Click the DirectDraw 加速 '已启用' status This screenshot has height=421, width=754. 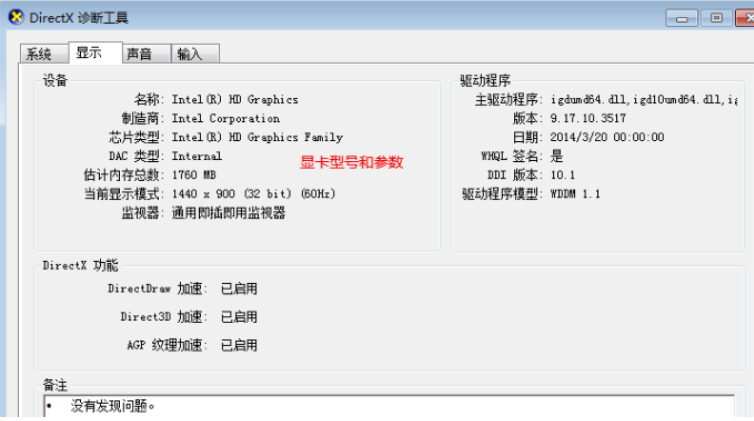239,288
